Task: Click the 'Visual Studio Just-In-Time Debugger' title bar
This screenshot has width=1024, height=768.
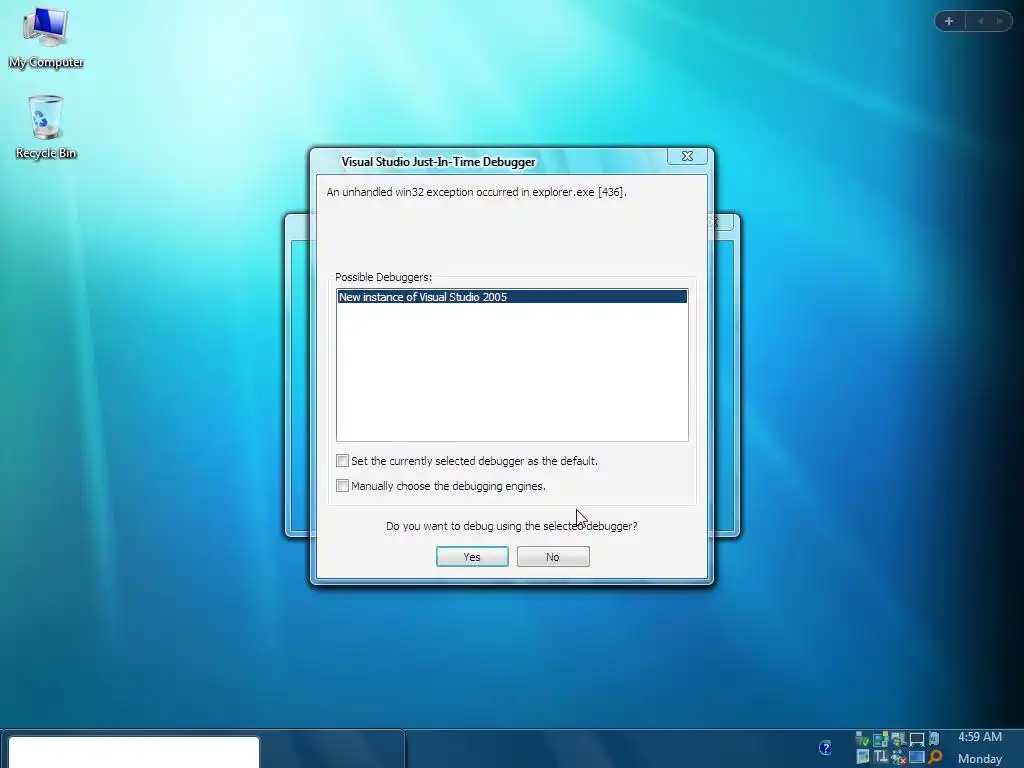Action: pyautogui.click(x=438, y=161)
